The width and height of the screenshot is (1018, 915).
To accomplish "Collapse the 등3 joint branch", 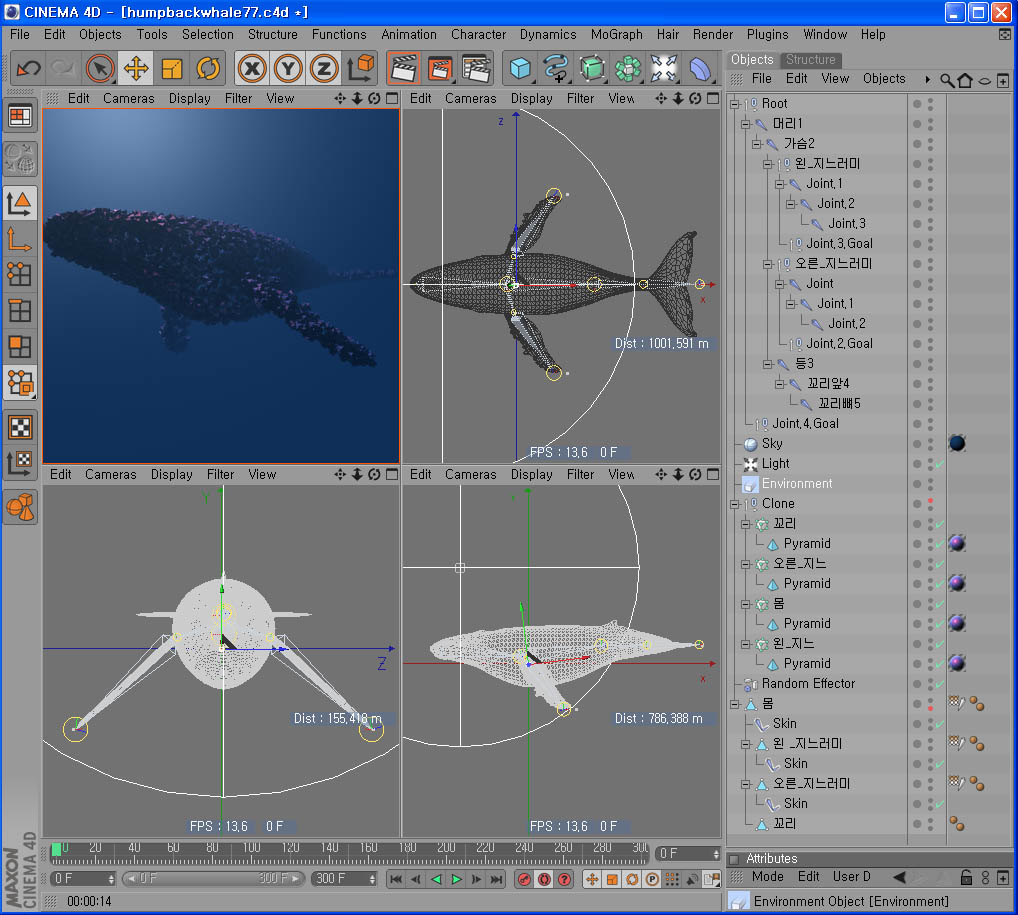I will point(768,364).
